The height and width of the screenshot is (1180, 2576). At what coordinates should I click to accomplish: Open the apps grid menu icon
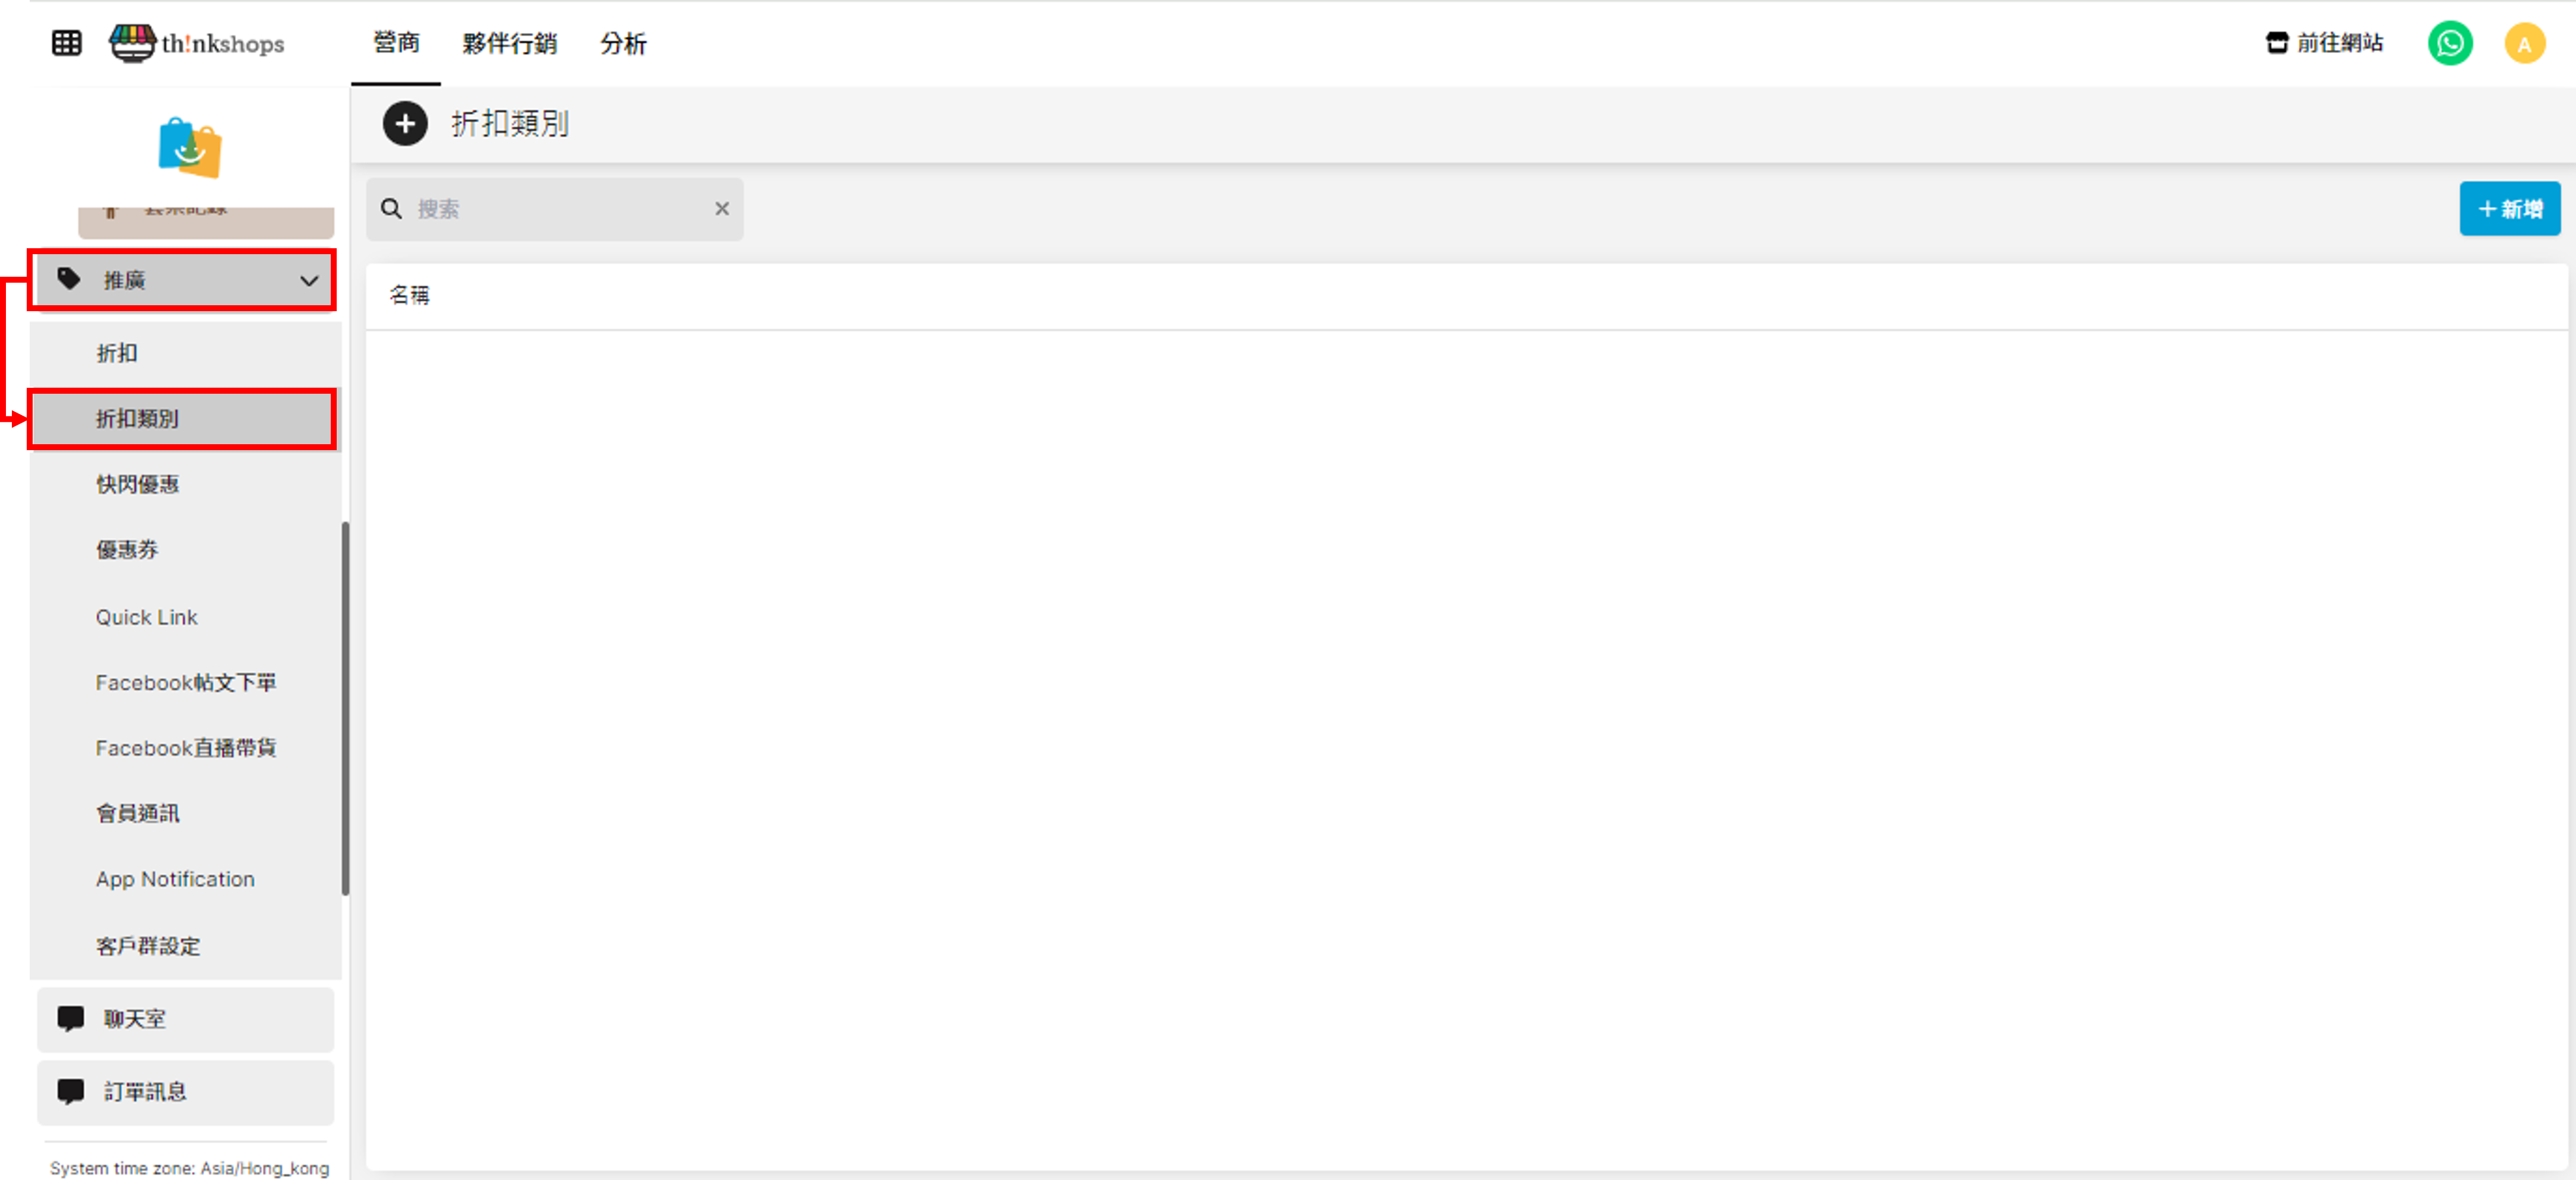click(66, 43)
